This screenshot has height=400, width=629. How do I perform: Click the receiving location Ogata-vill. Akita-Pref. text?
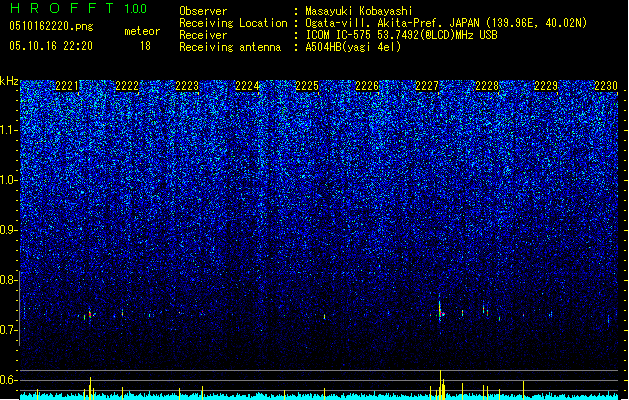pos(446,23)
